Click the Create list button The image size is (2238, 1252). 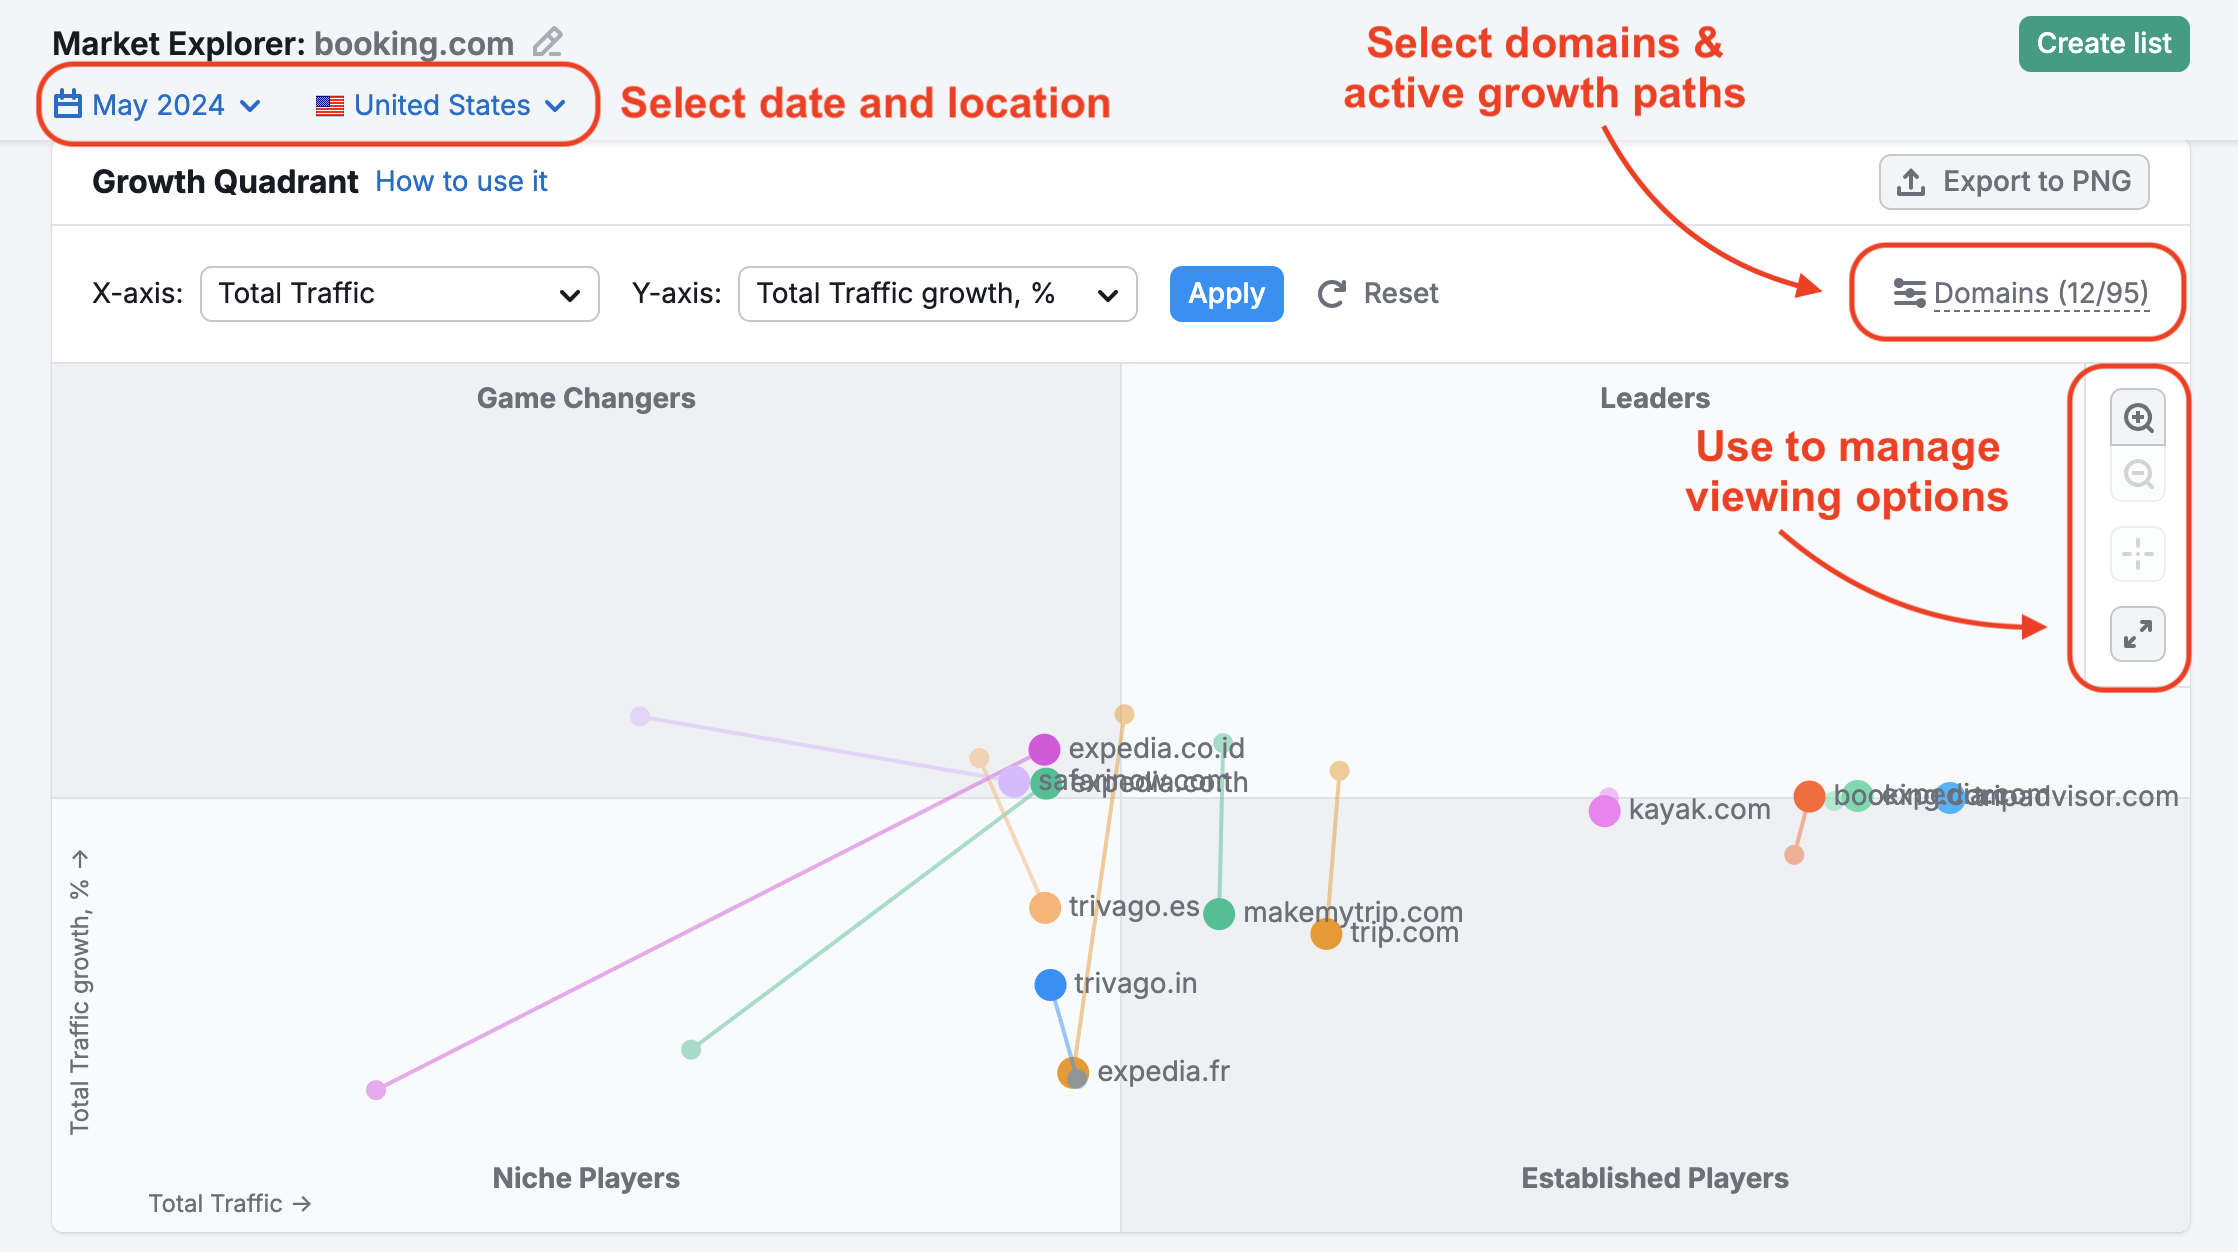click(x=2103, y=44)
